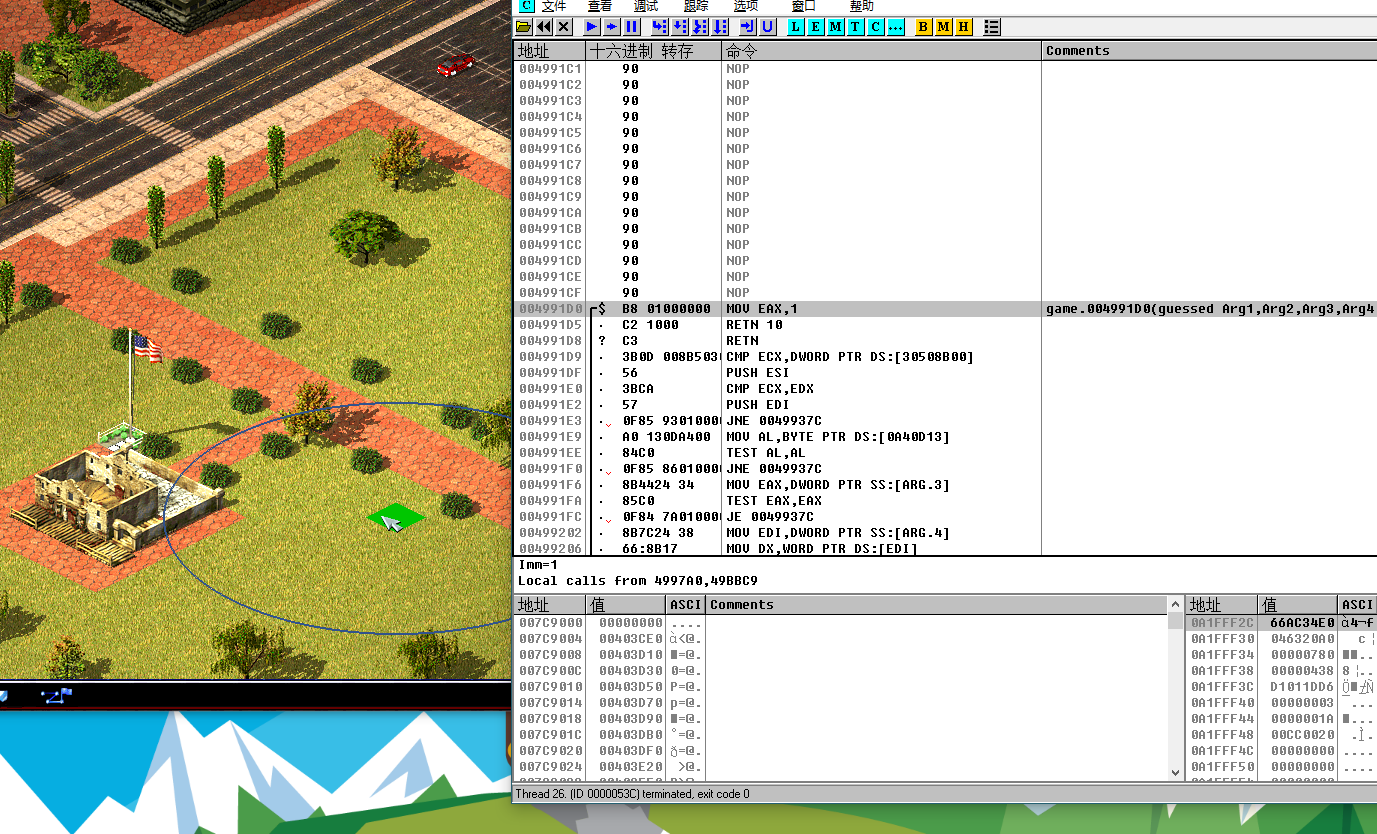Select dump row at address 007C9004
This screenshot has width=1377, height=834.
[840, 639]
